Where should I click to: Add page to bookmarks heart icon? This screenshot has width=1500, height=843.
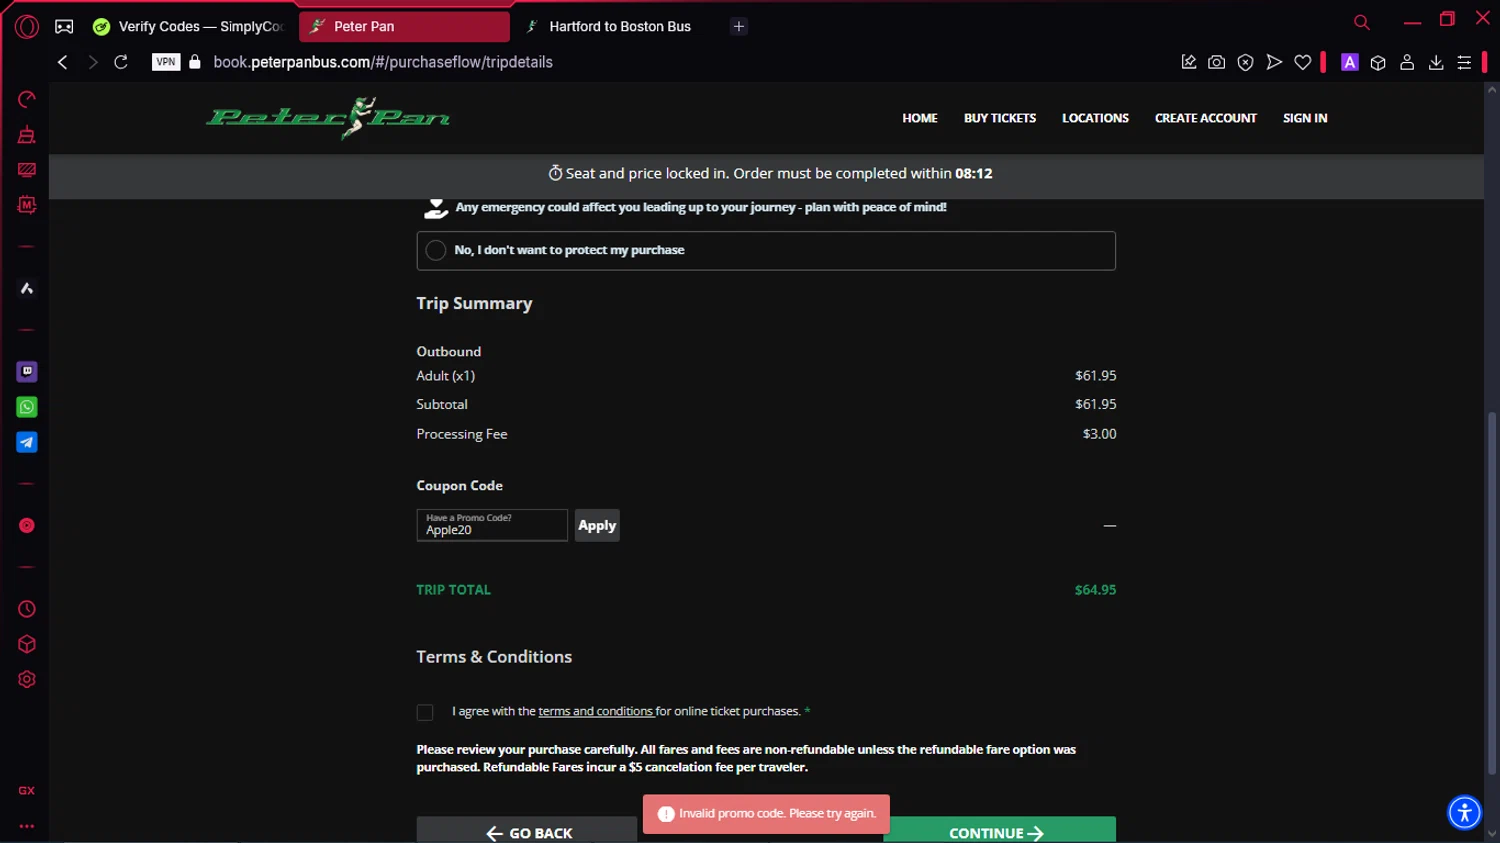(1303, 62)
